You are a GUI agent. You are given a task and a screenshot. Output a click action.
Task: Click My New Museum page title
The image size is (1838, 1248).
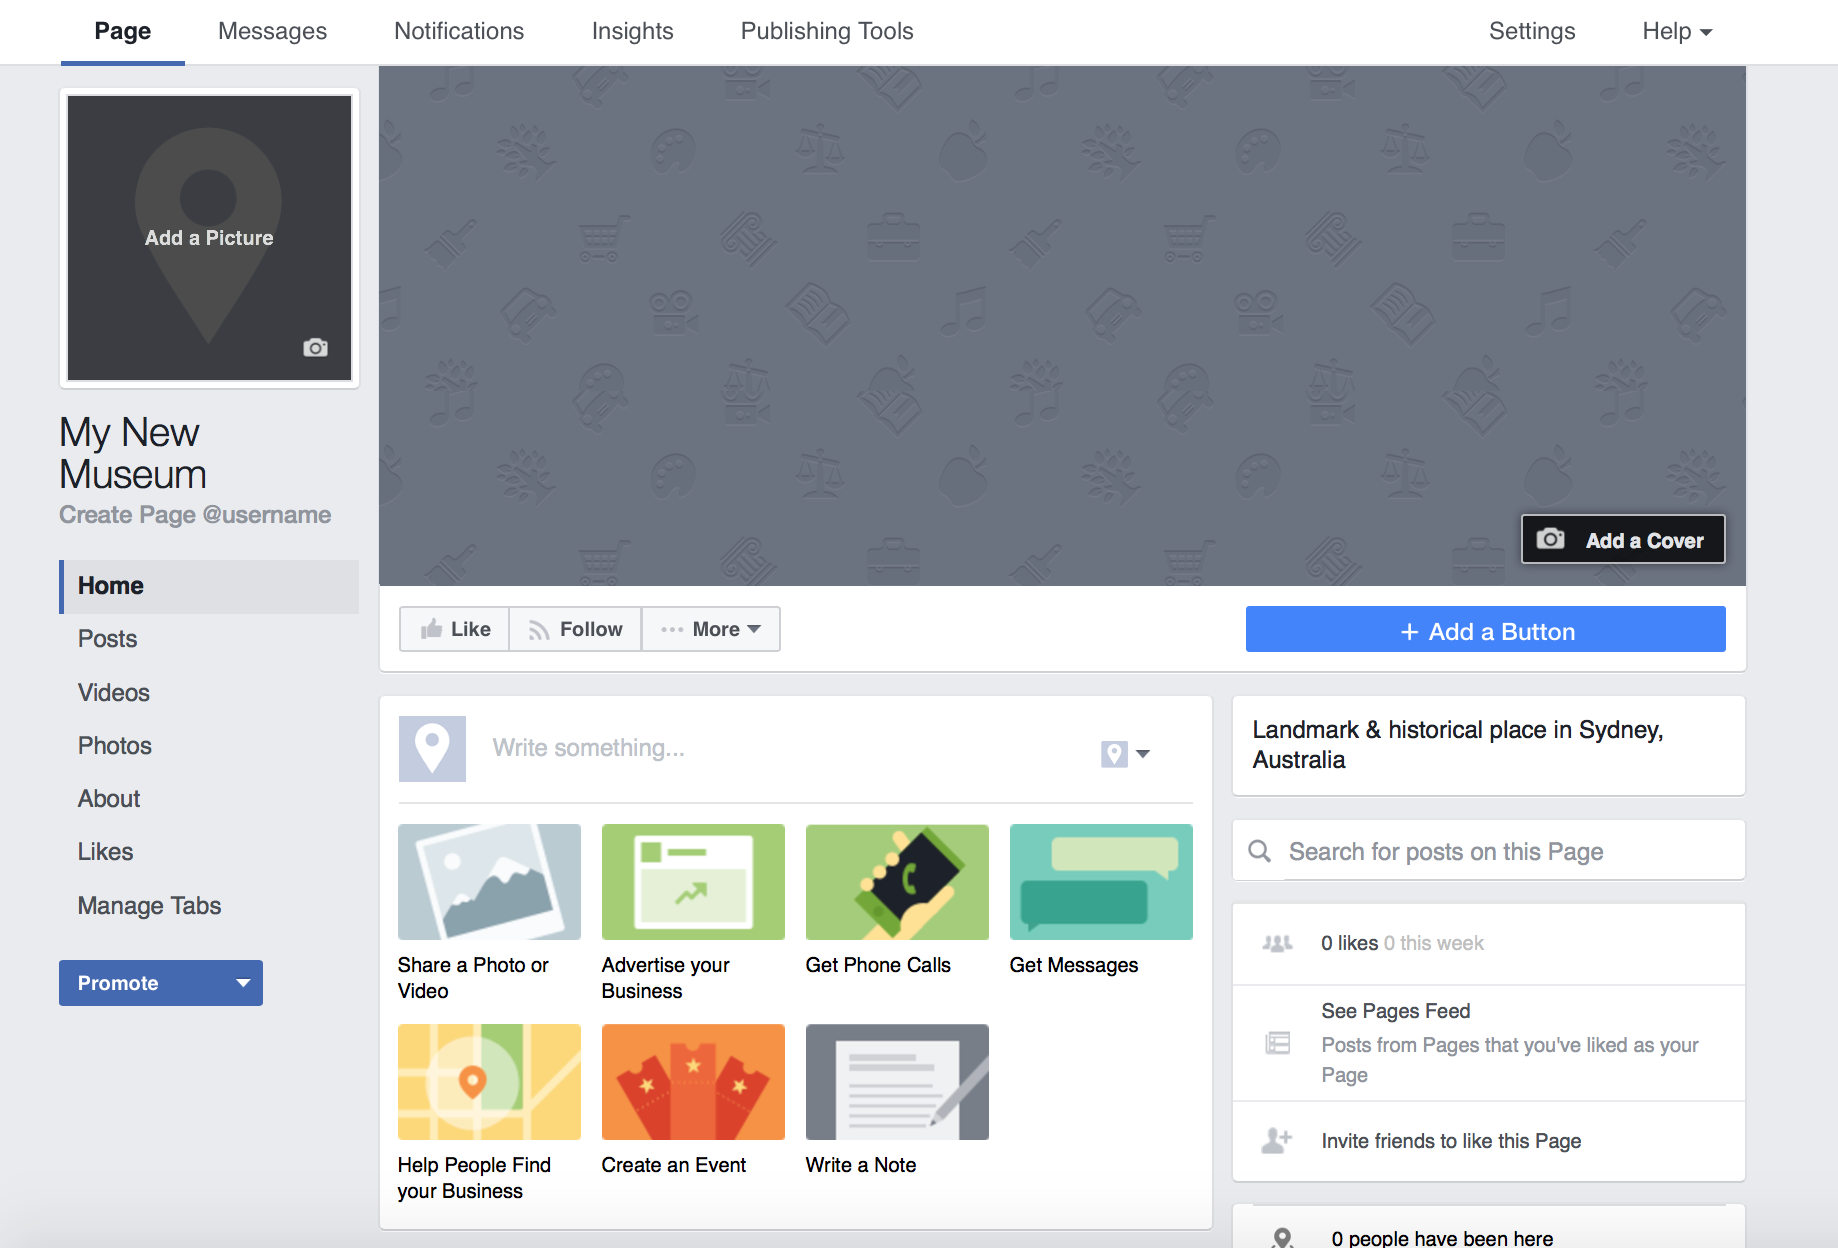[x=133, y=453]
